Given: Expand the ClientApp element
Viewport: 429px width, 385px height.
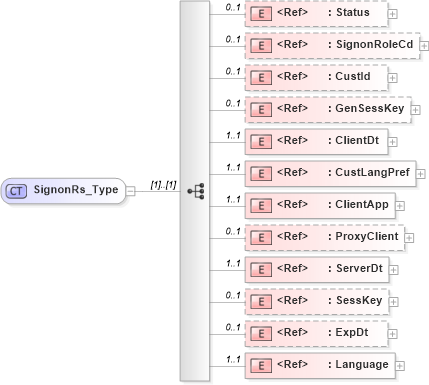Looking at the screenshot, I should coord(400,206).
